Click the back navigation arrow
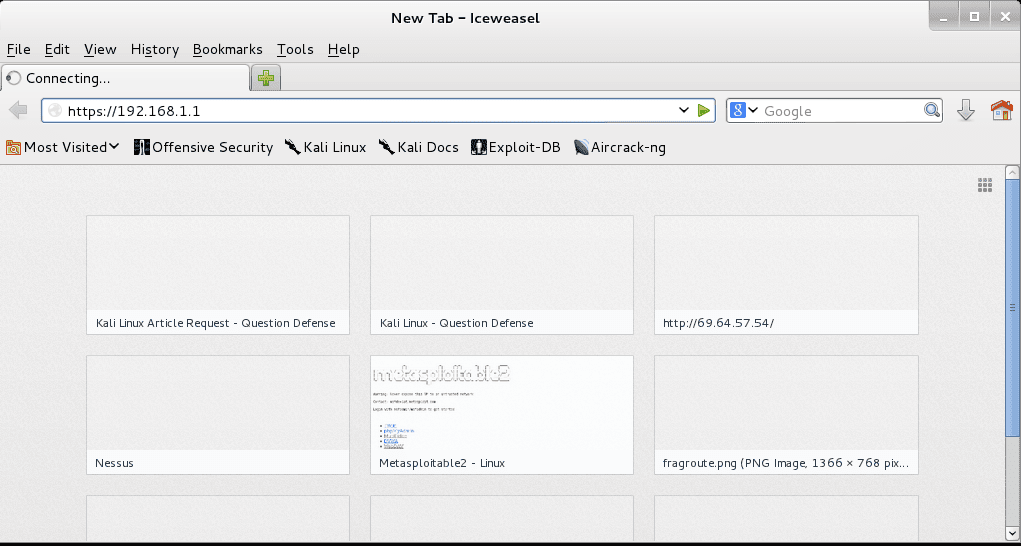The width and height of the screenshot is (1021, 546). [18, 111]
